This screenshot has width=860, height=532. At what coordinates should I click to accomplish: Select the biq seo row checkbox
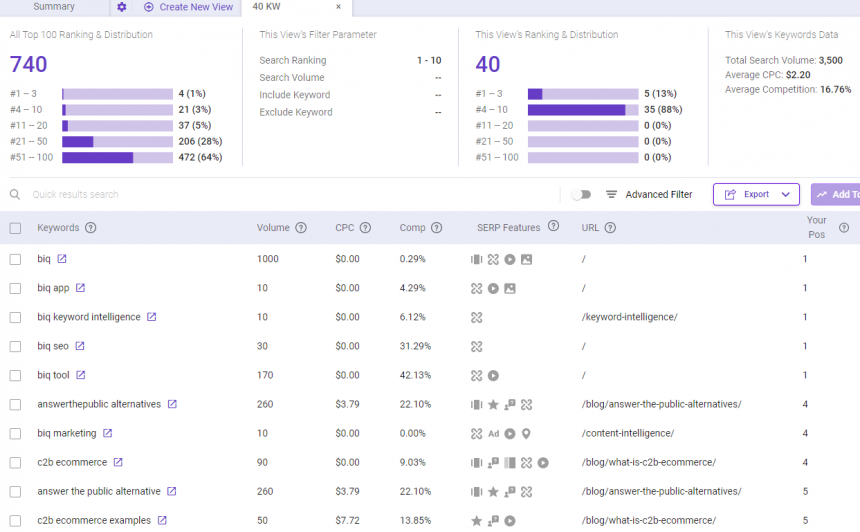(x=15, y=347)
